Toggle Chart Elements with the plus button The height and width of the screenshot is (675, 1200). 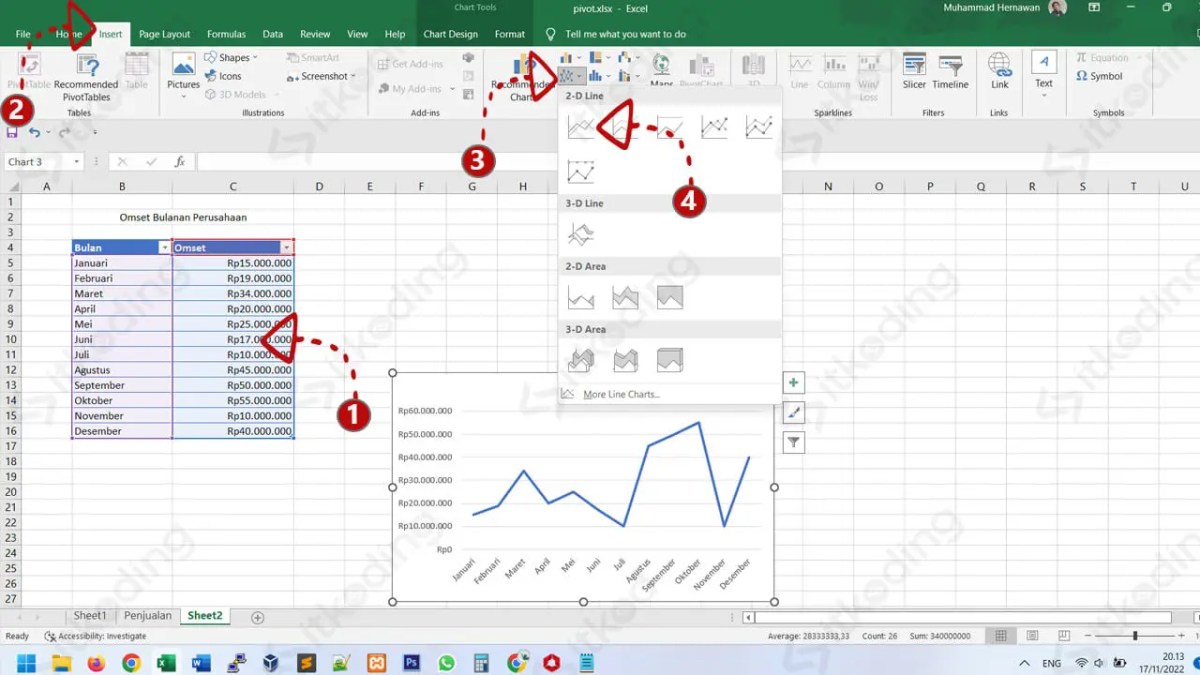(793, 382)
